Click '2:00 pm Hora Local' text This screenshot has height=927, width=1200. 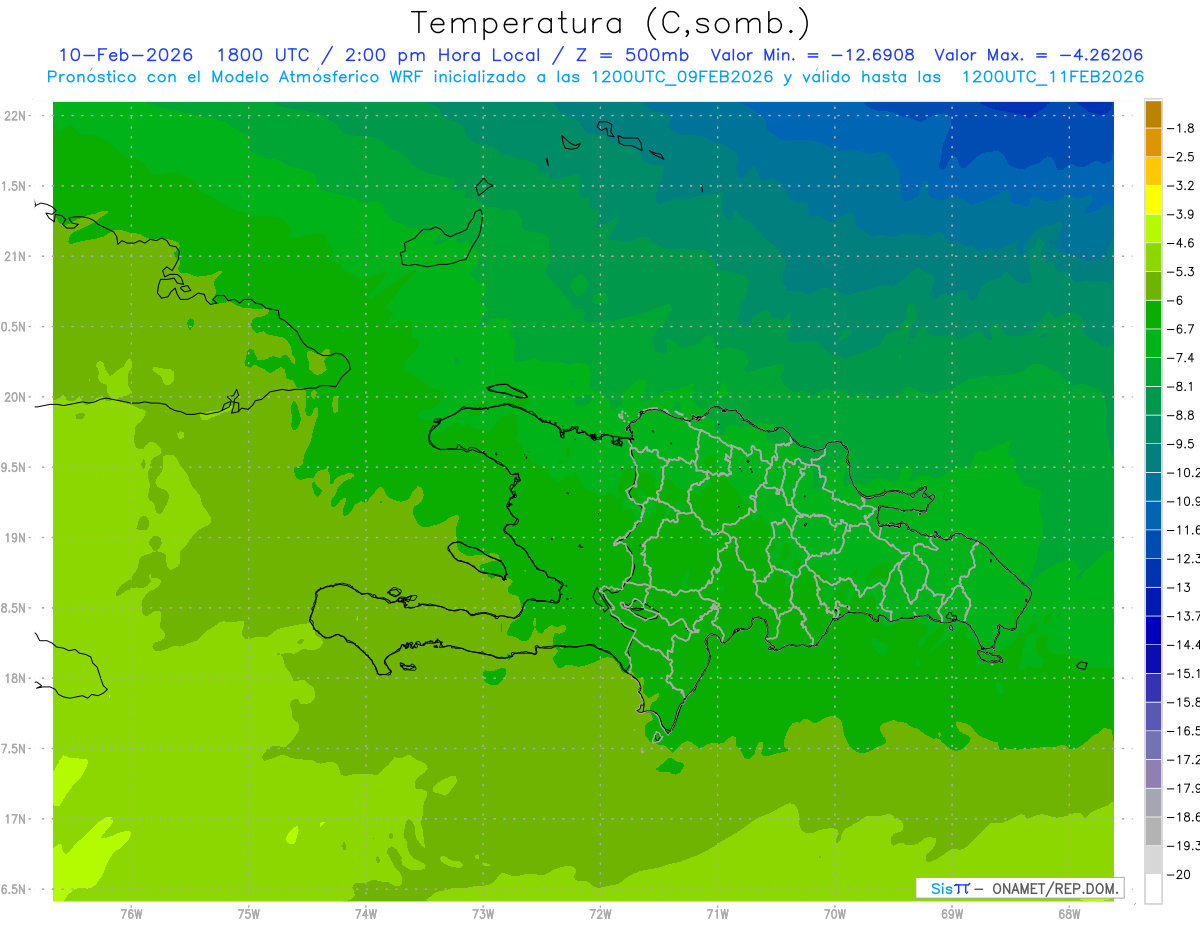point(442,55)
